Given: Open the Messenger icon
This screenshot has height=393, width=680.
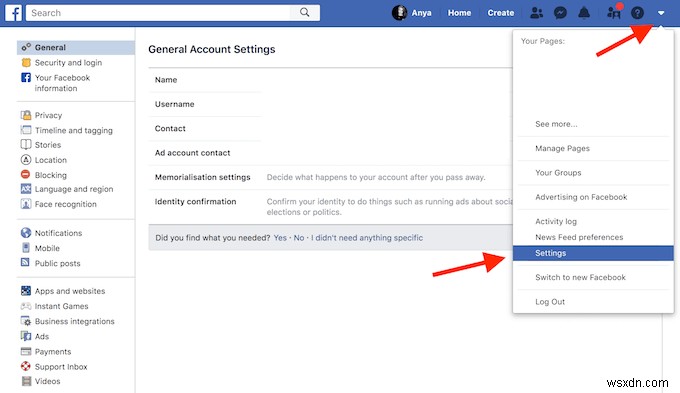Looking at the screenshot, I should [560, 13].
